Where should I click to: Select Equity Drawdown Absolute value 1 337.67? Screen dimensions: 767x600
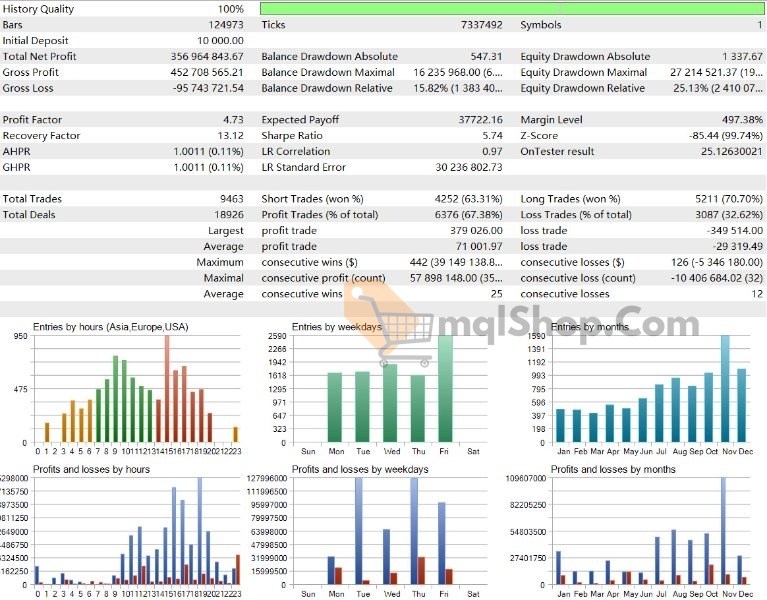point(742,56)
